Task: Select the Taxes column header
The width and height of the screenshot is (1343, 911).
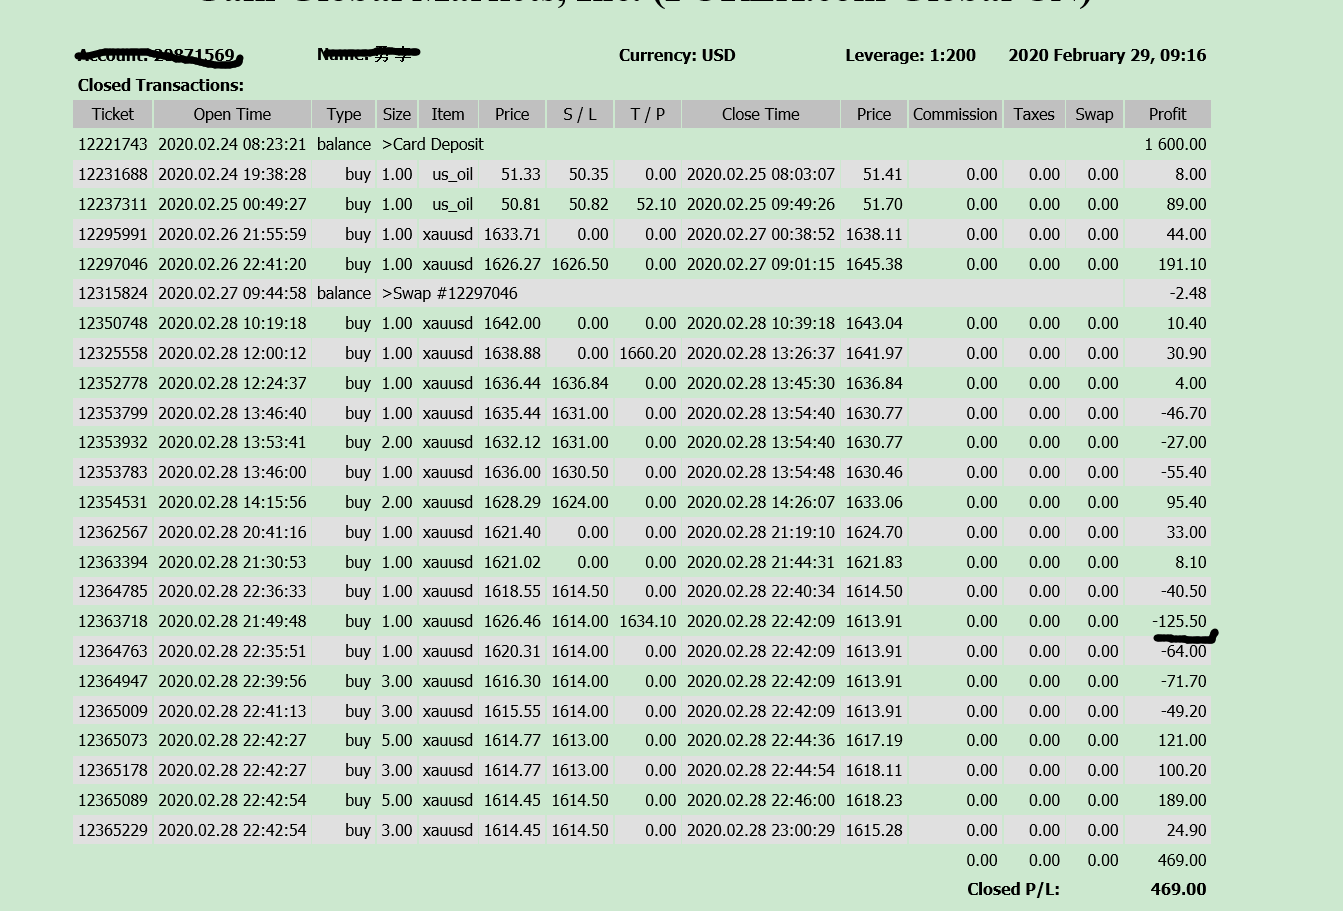Action: click(1034, 114)
